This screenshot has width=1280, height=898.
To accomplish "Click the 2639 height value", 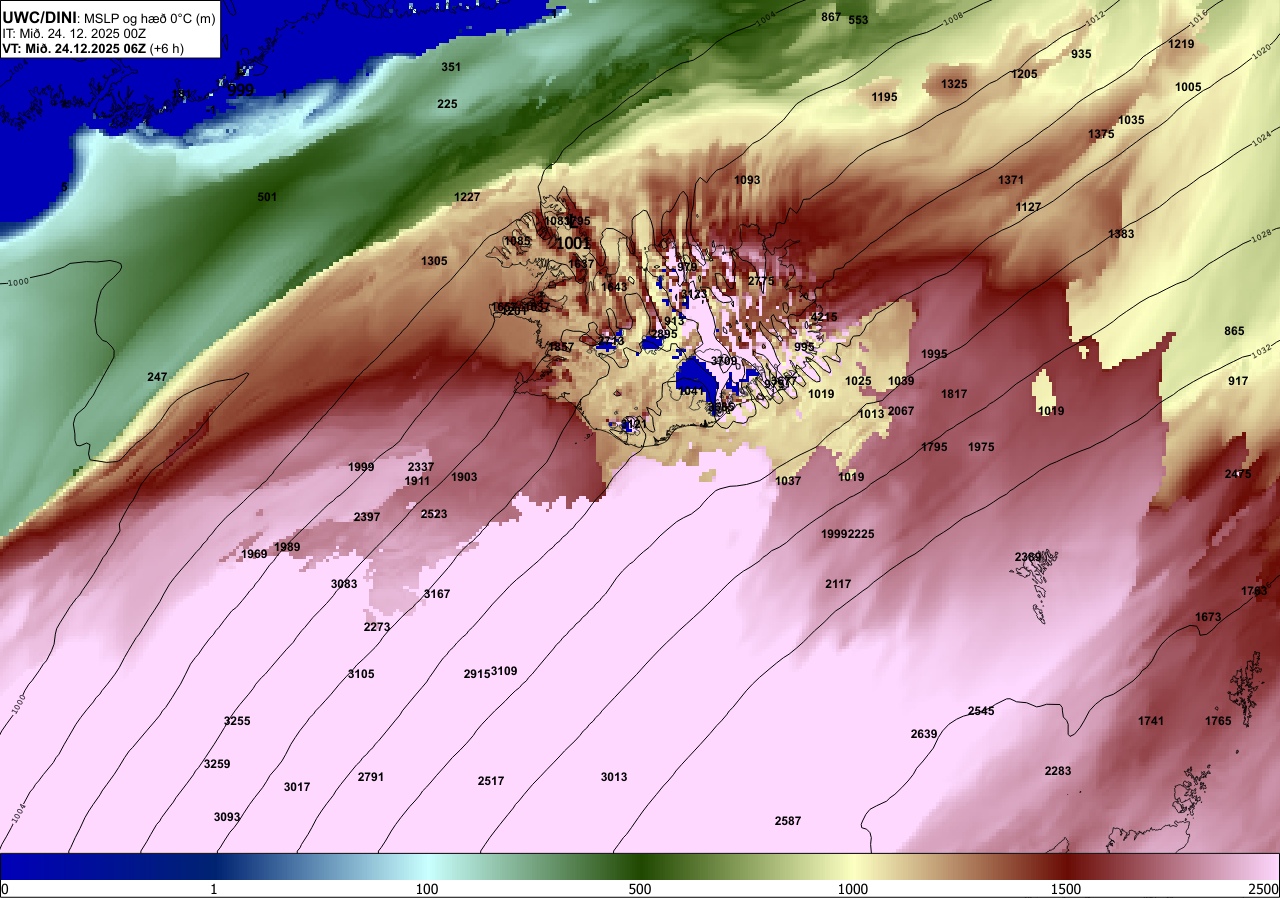I will pos(924,734).
